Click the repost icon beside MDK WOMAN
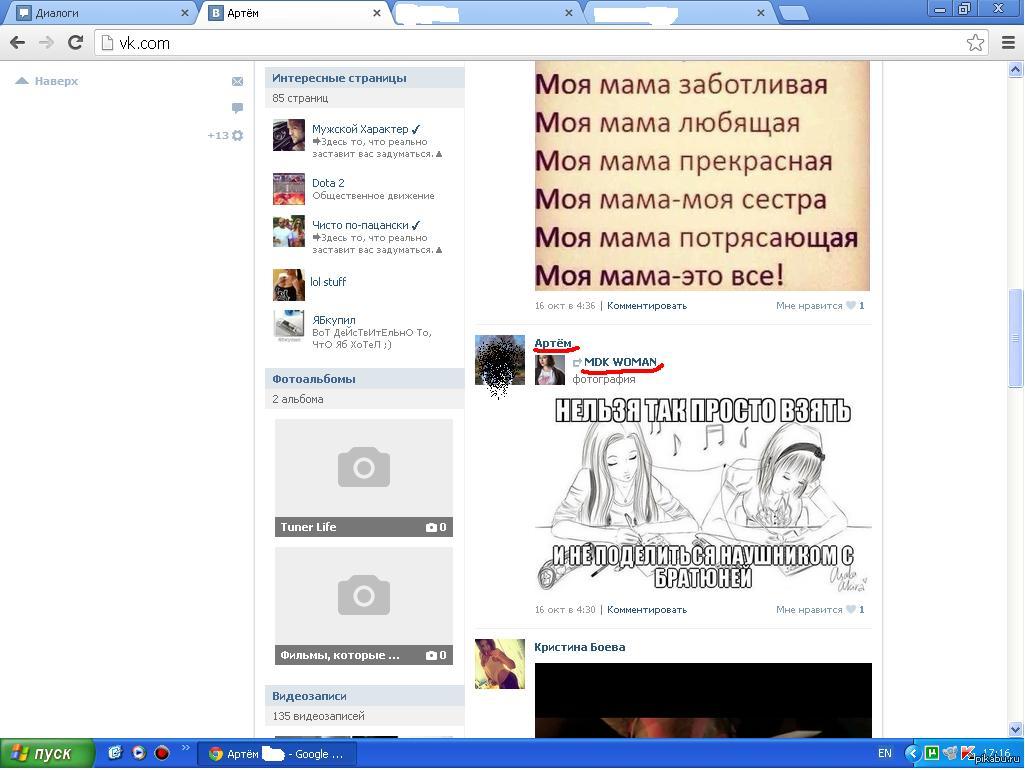This screenshot has height=770, width=1025. pos(577,363)
